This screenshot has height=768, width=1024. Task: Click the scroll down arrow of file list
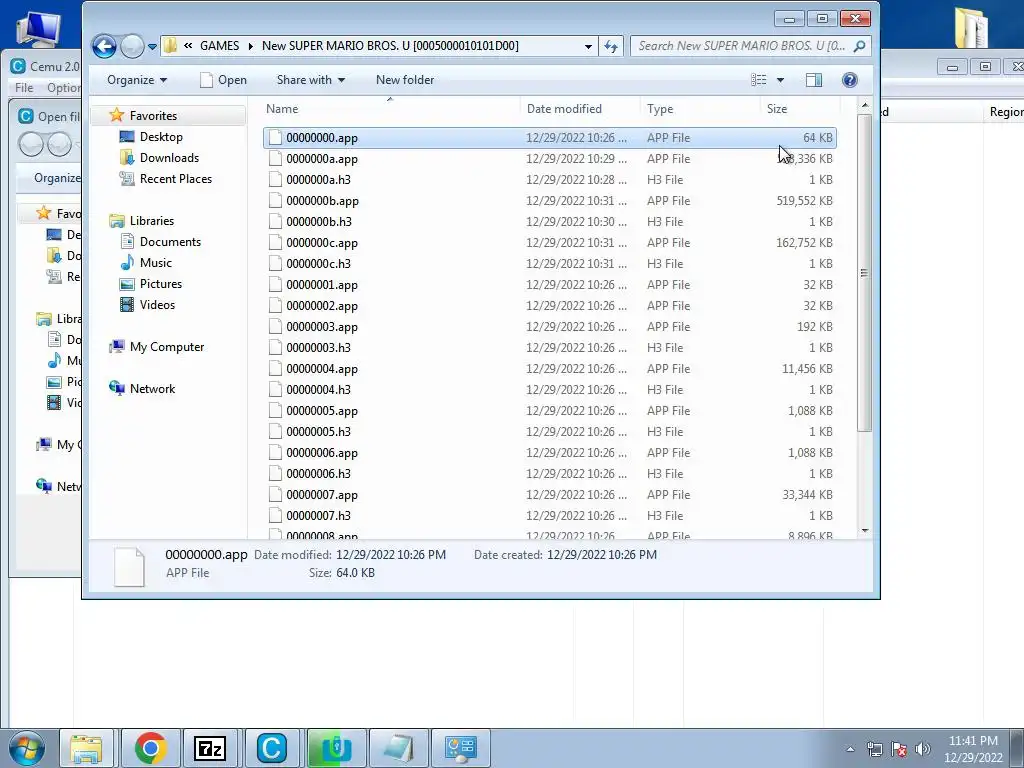point(865,531)
